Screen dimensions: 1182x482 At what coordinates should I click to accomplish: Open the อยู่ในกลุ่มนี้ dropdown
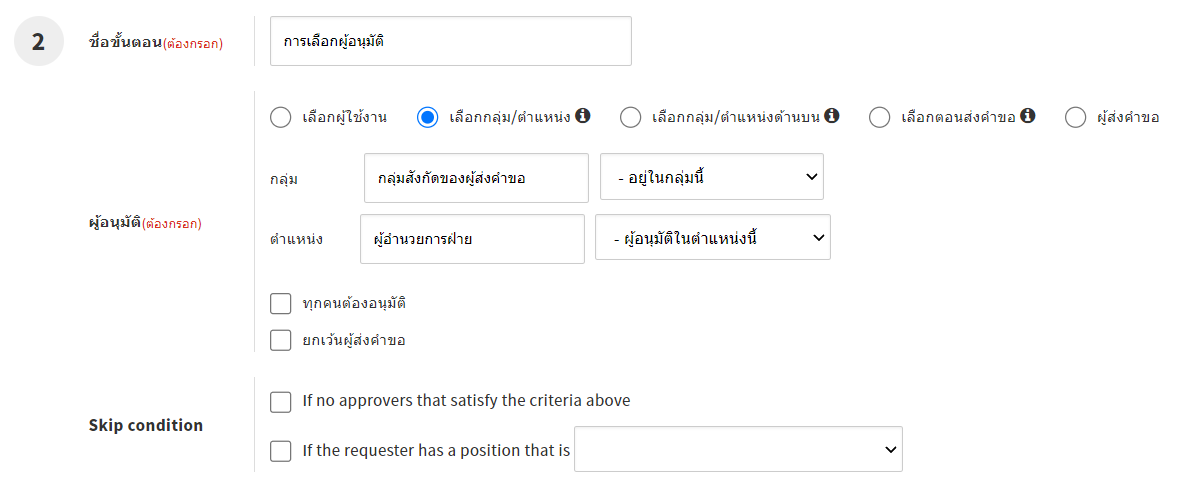pos(712,178)
